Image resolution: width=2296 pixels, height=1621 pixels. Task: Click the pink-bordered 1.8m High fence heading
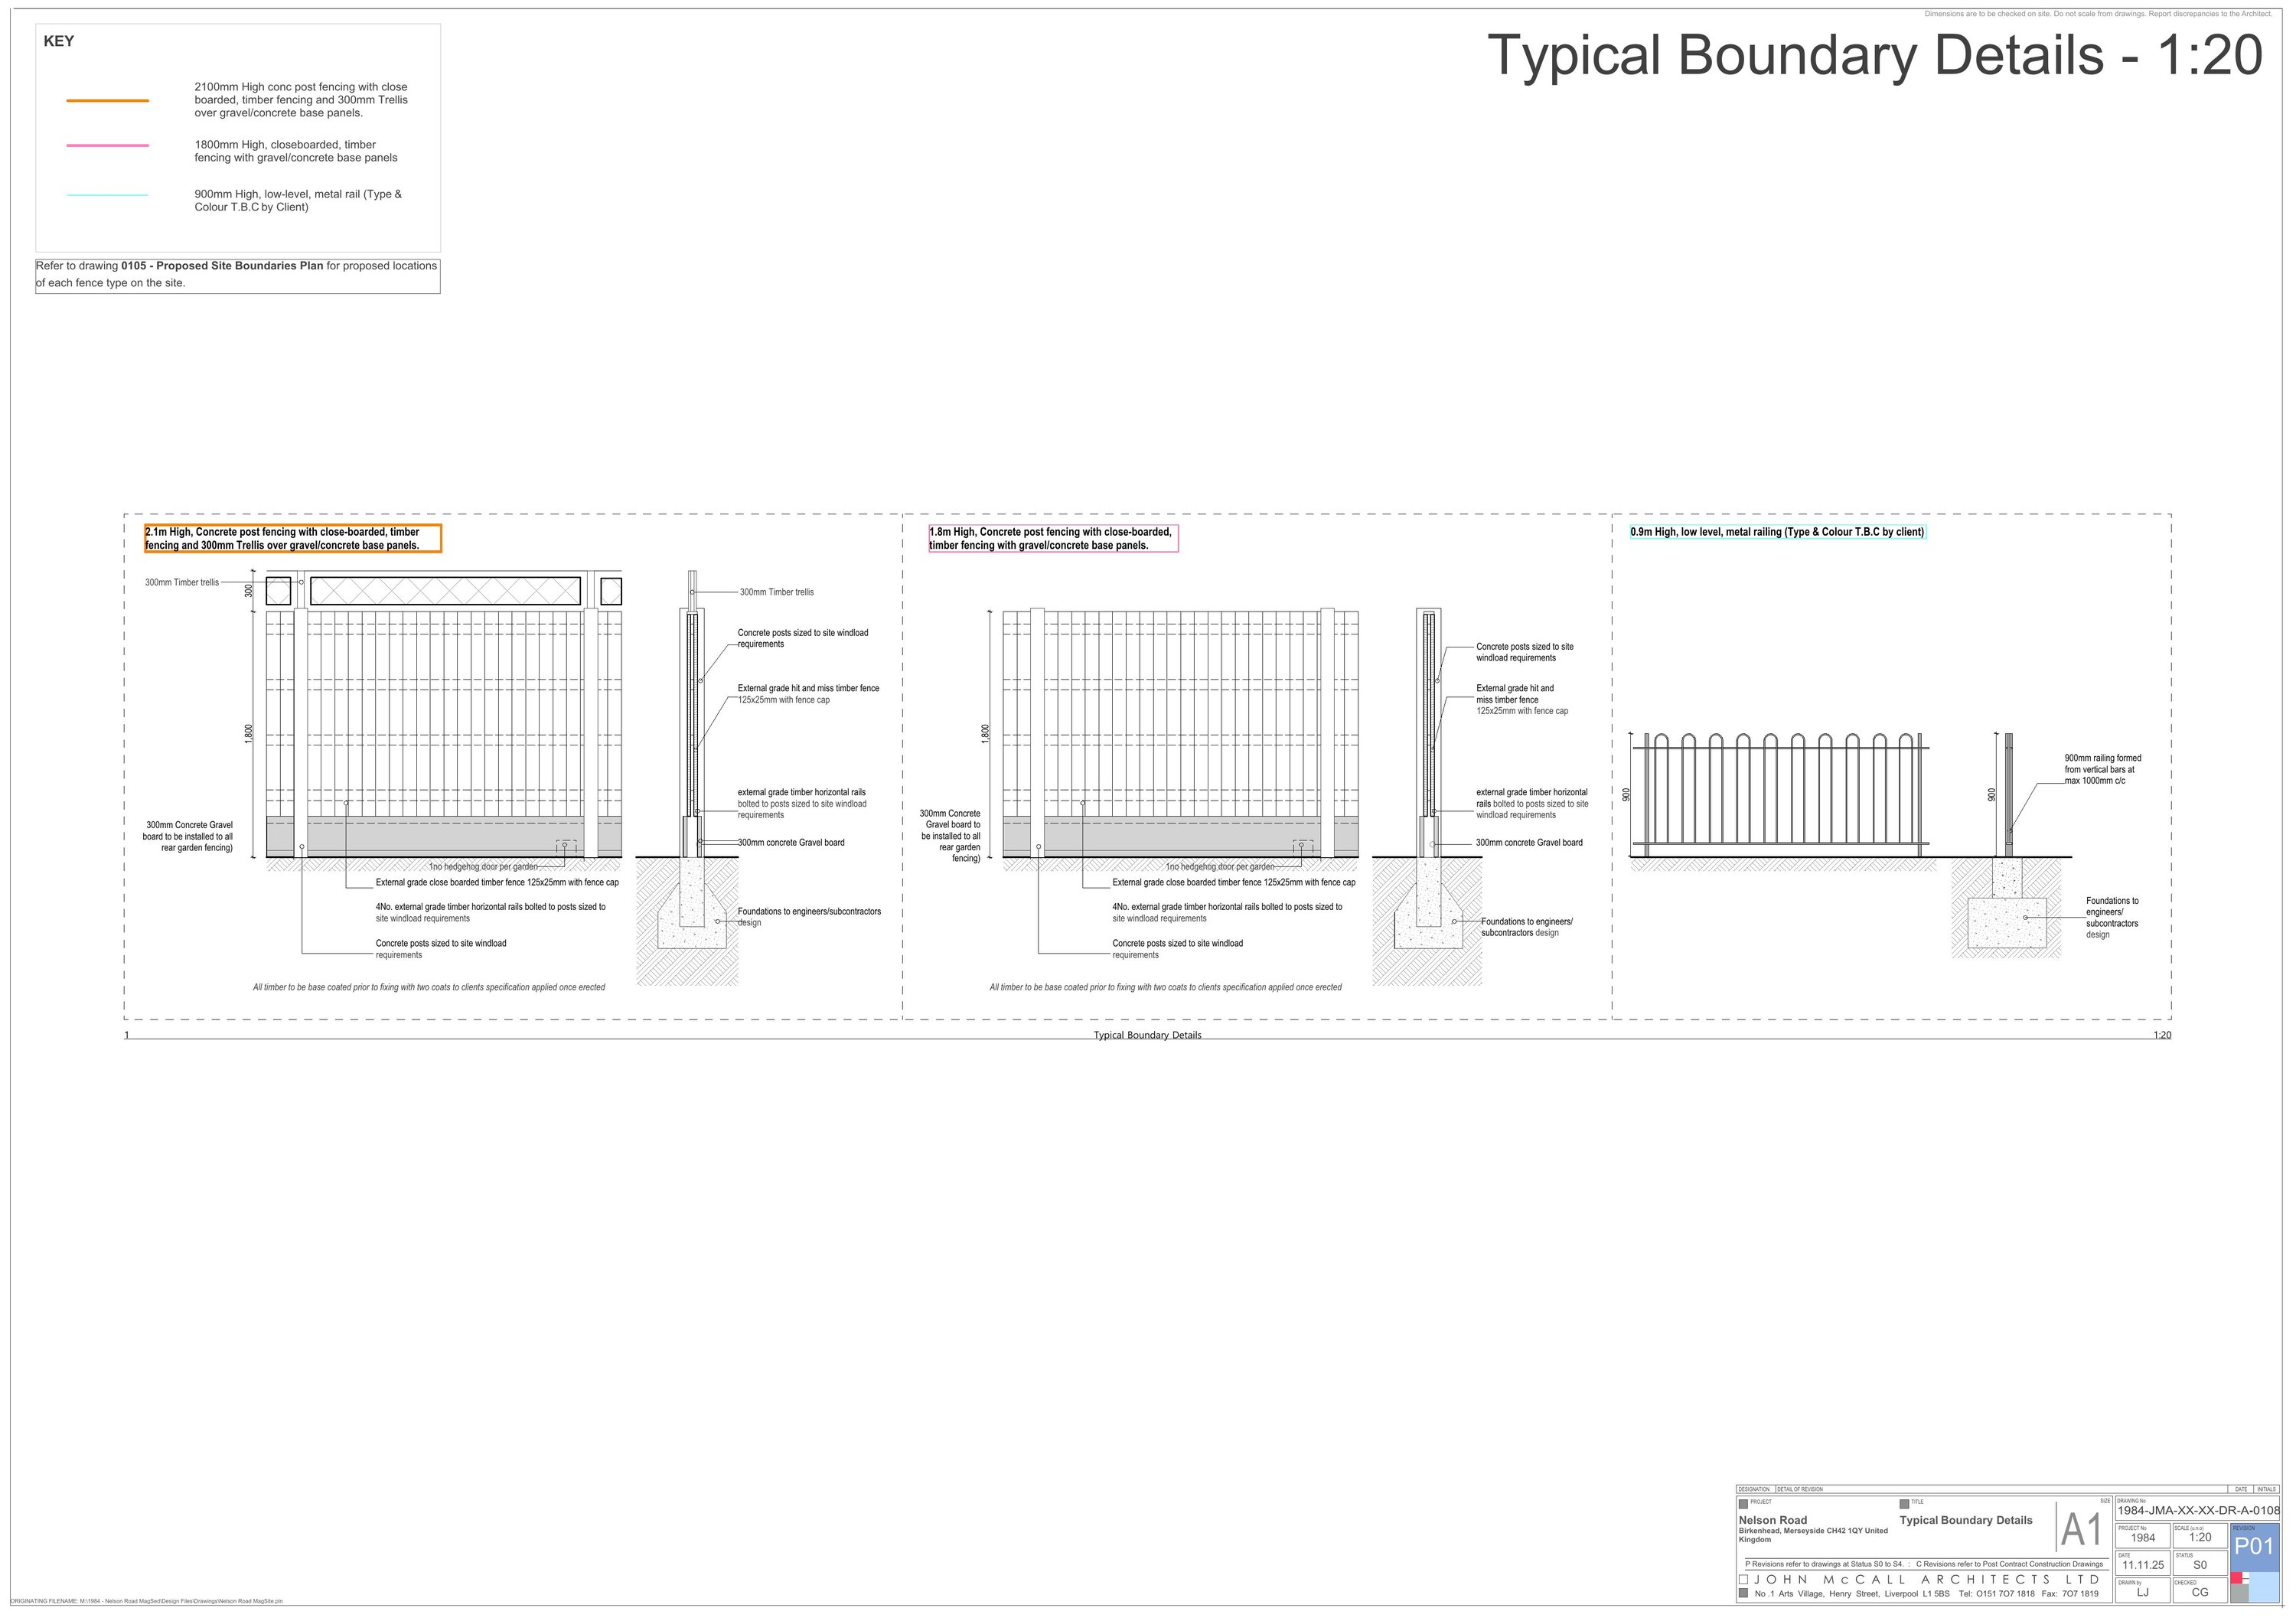(1052, 538)
